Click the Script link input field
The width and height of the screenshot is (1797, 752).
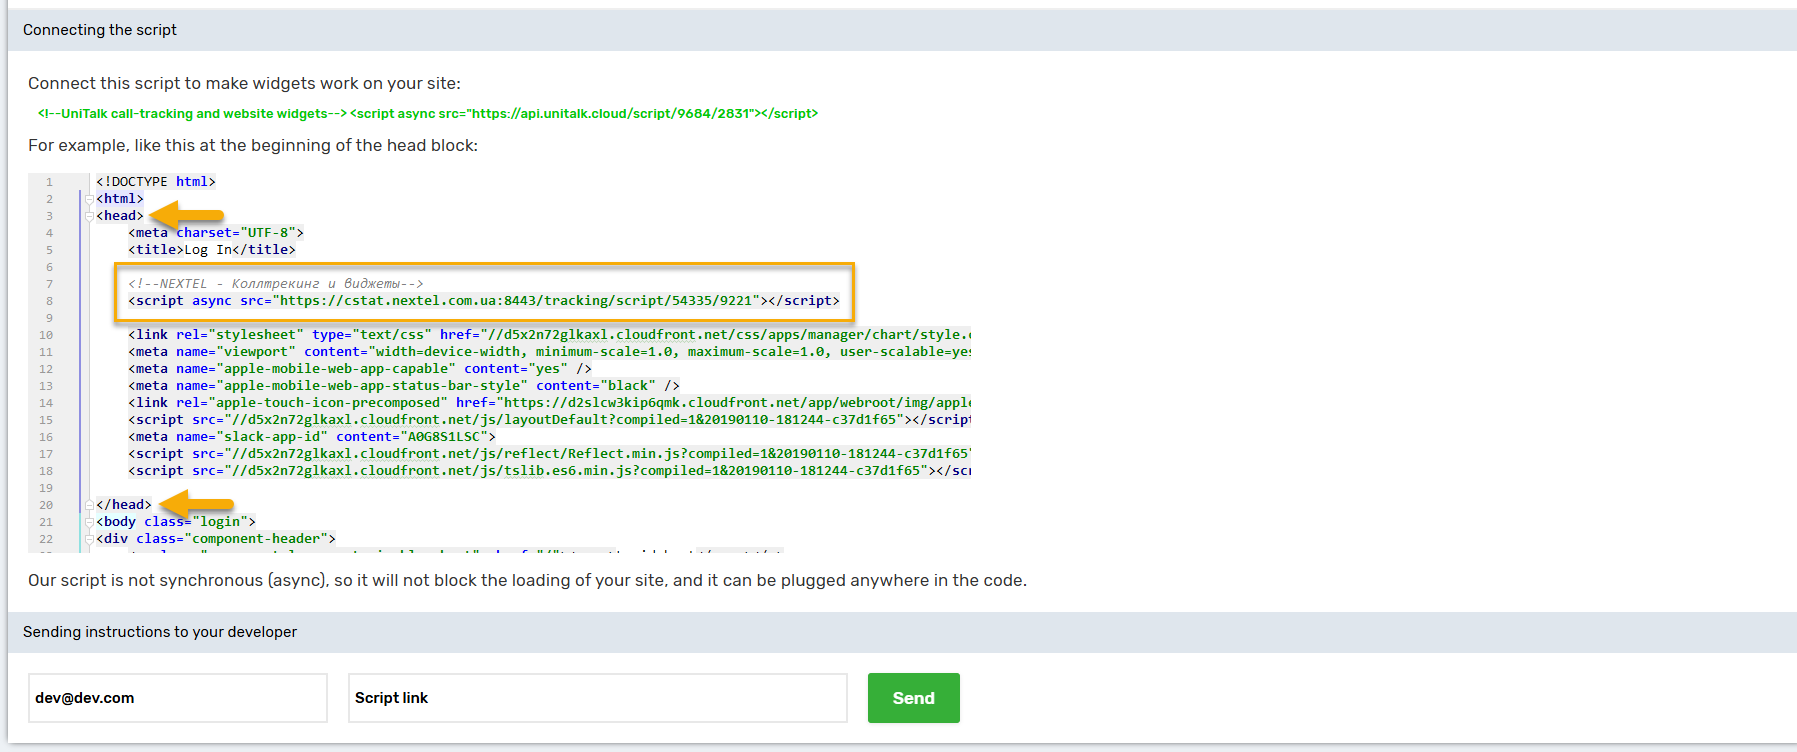(x=597, y=698)
